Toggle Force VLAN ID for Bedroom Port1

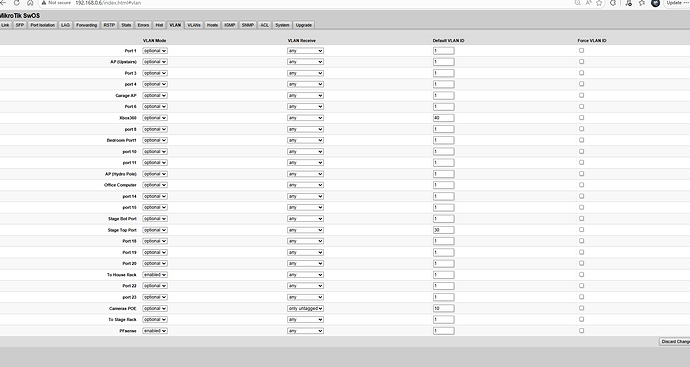pos(581,140)
